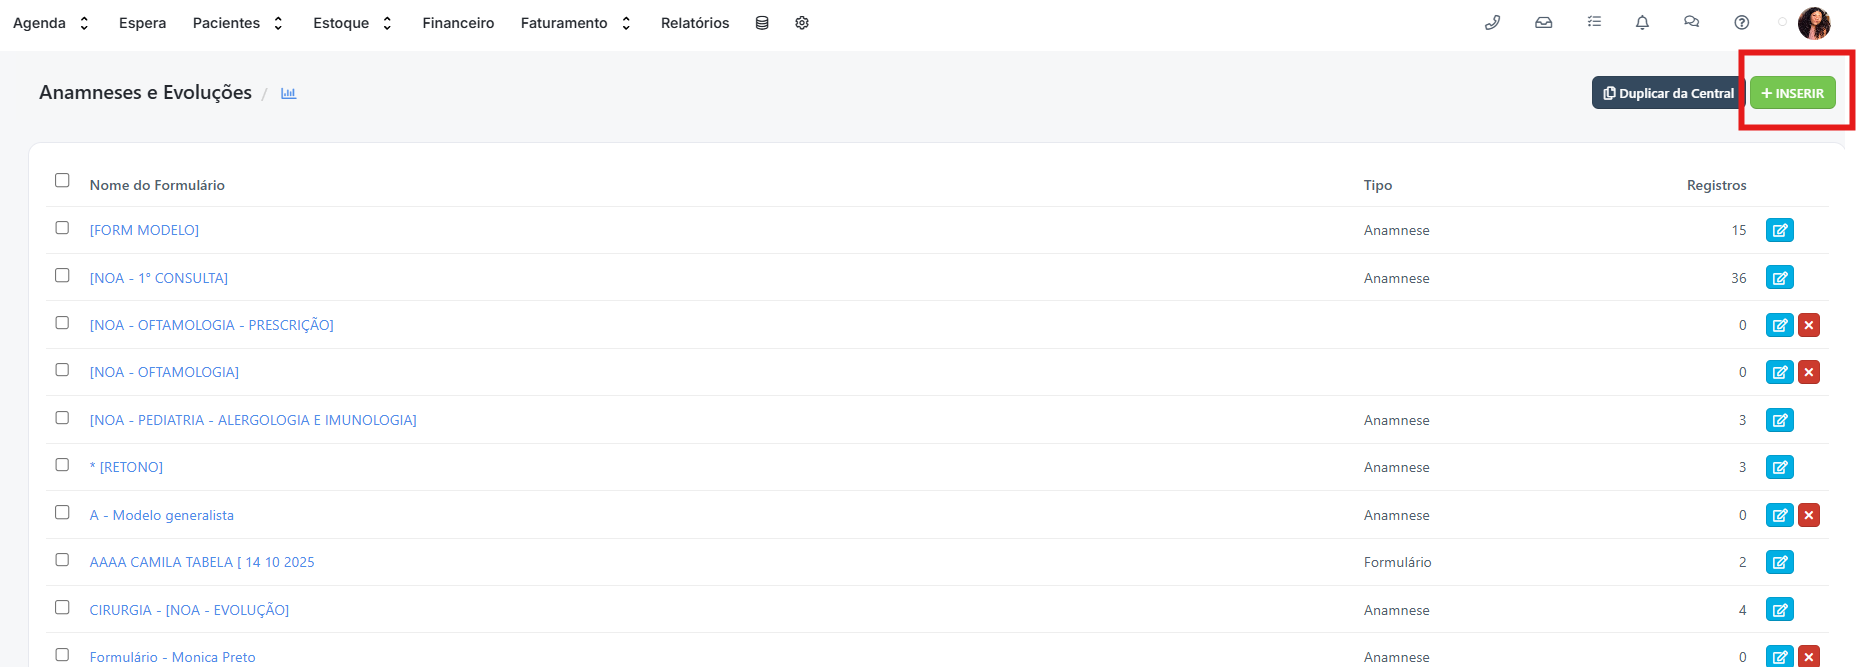Delete Formulário - Monica Preto form
The width and height of the screenshot is (1856, 667).
click(x=1809, y=657)
